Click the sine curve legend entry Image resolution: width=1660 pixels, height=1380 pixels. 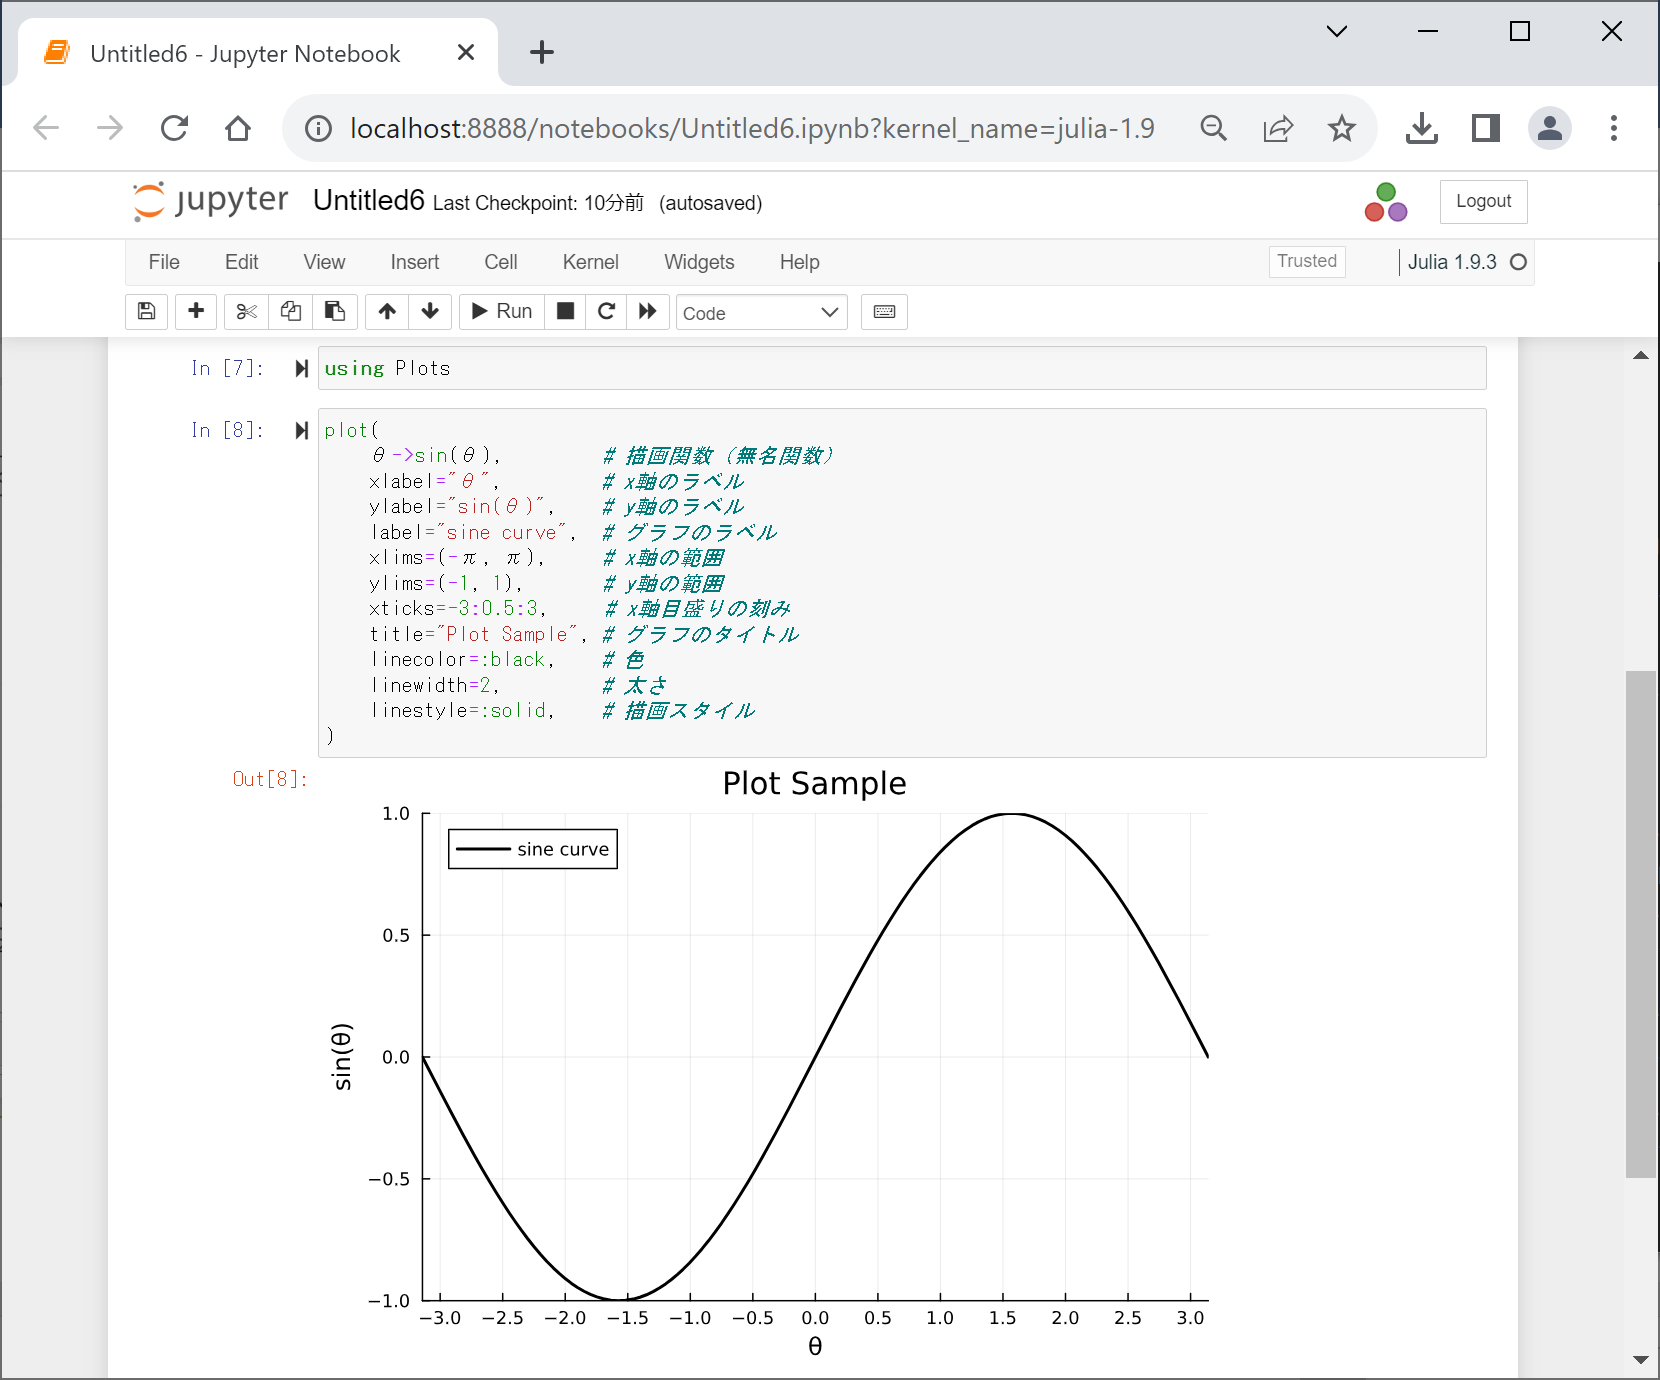pos(533,849)
